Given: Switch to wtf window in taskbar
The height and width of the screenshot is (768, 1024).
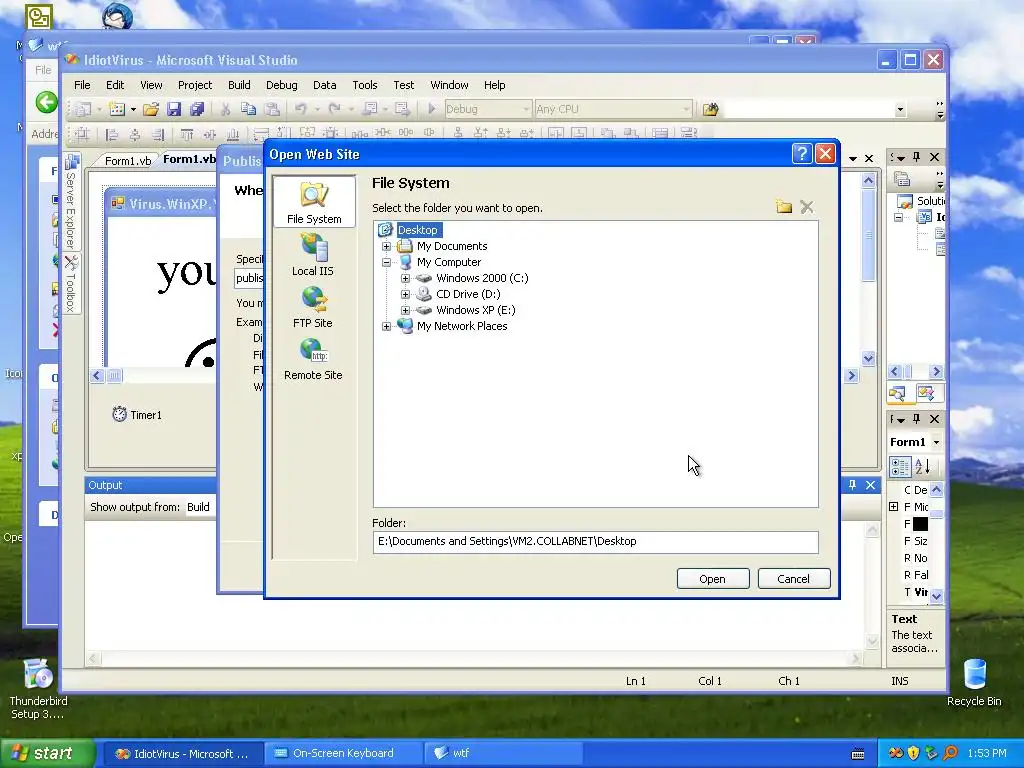Looking at the screenshot, I should [x=503, y=753].
